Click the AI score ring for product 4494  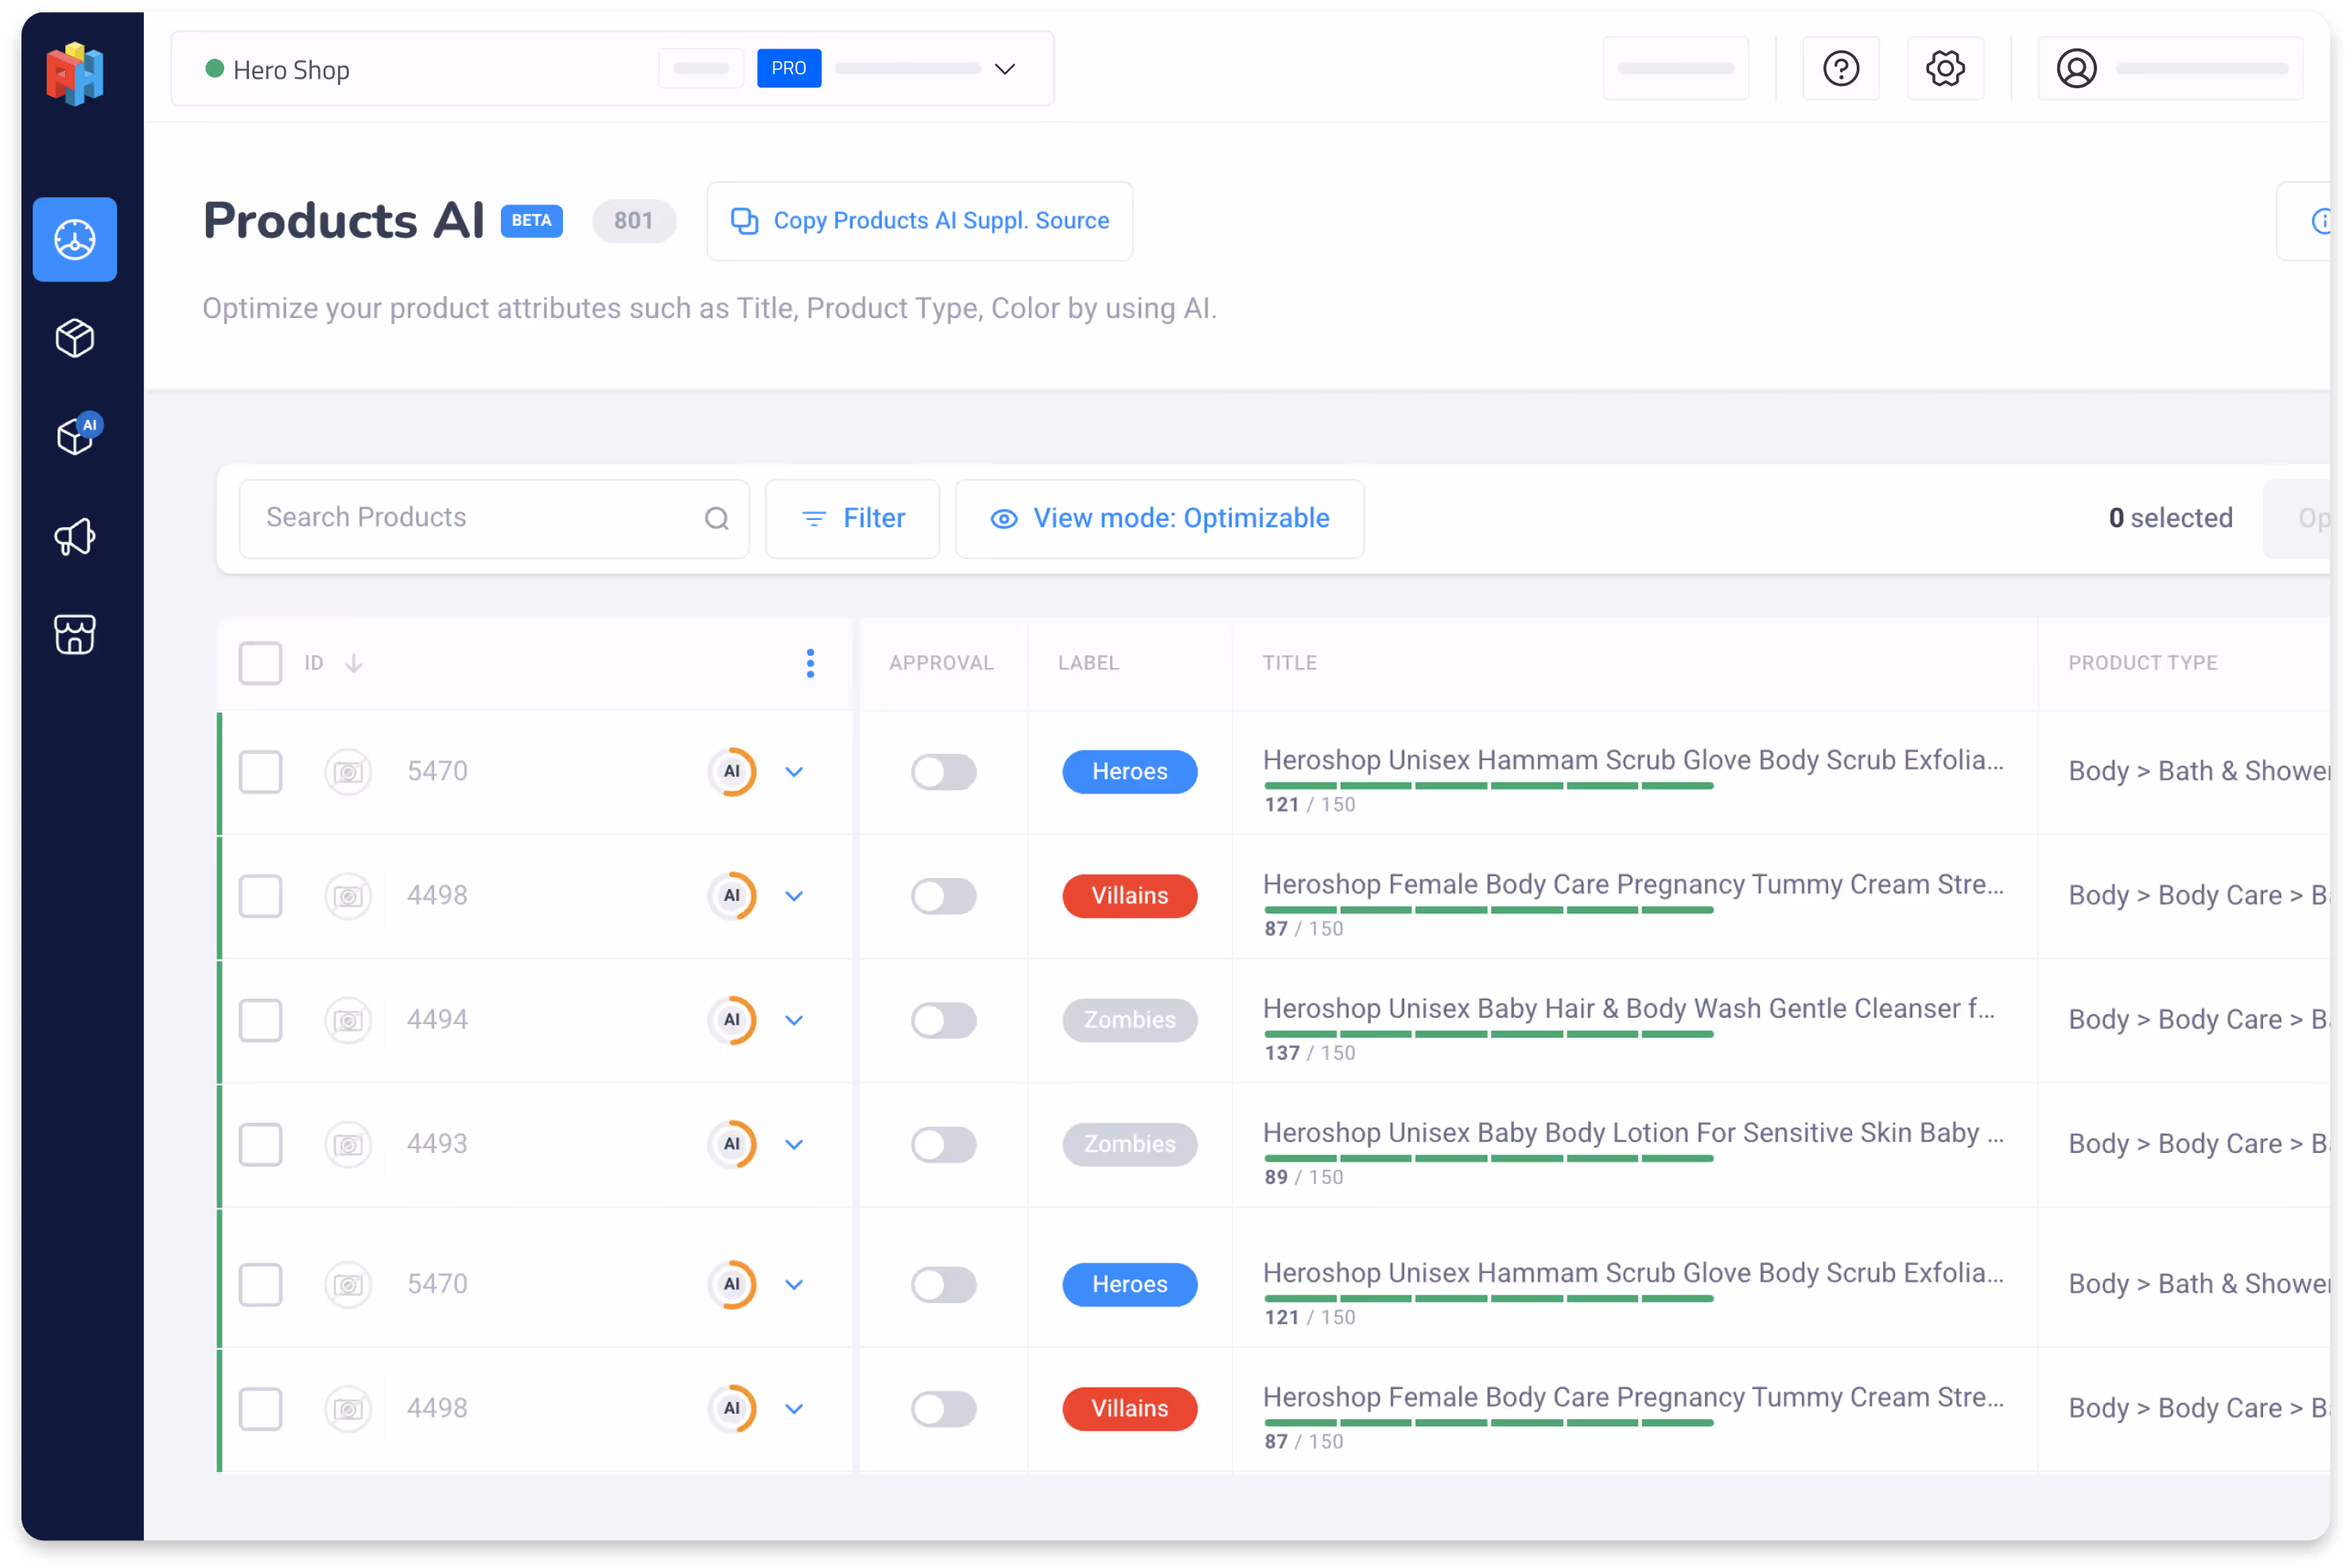tap(732, 1020)
